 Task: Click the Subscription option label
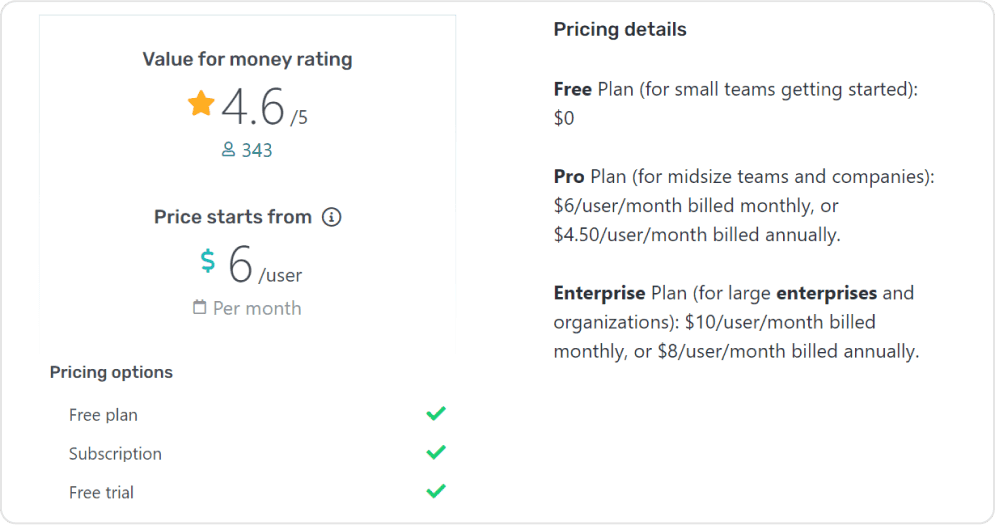pos(115,453)
